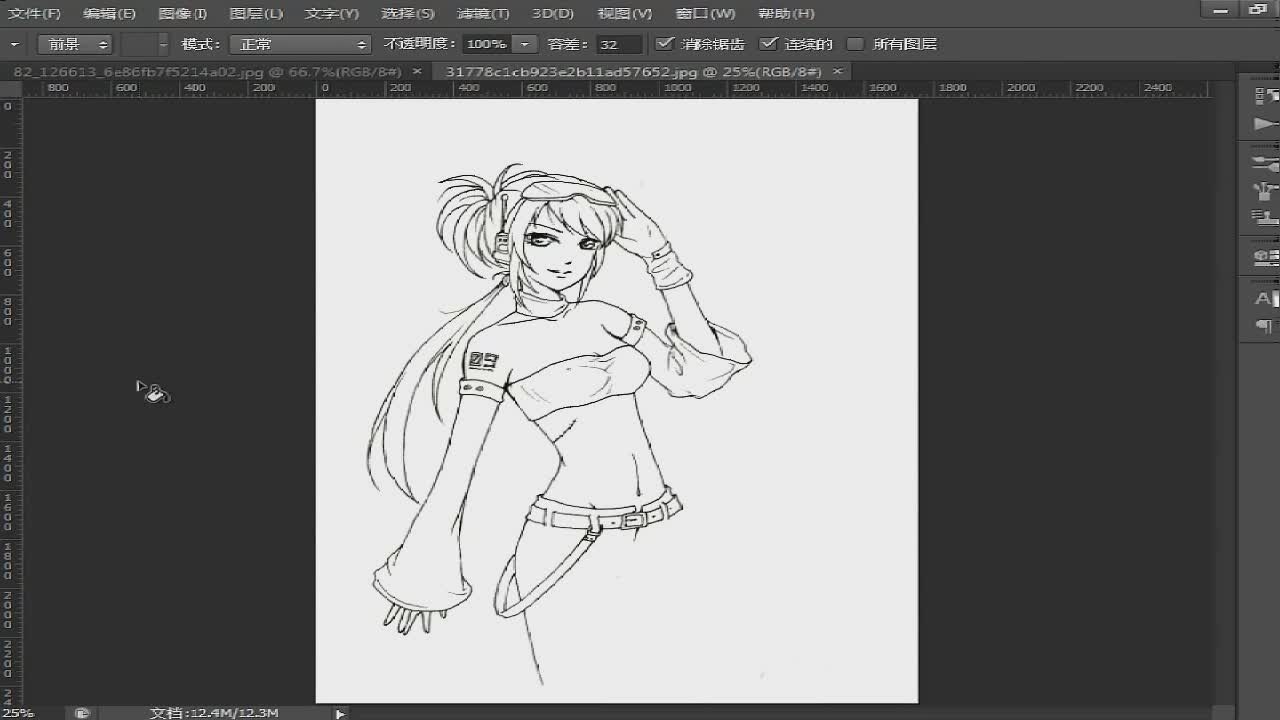Viewport: 1280px width, 720px height.
Task: Open the Character panel 'A' icon
Action: [1266, 298]
